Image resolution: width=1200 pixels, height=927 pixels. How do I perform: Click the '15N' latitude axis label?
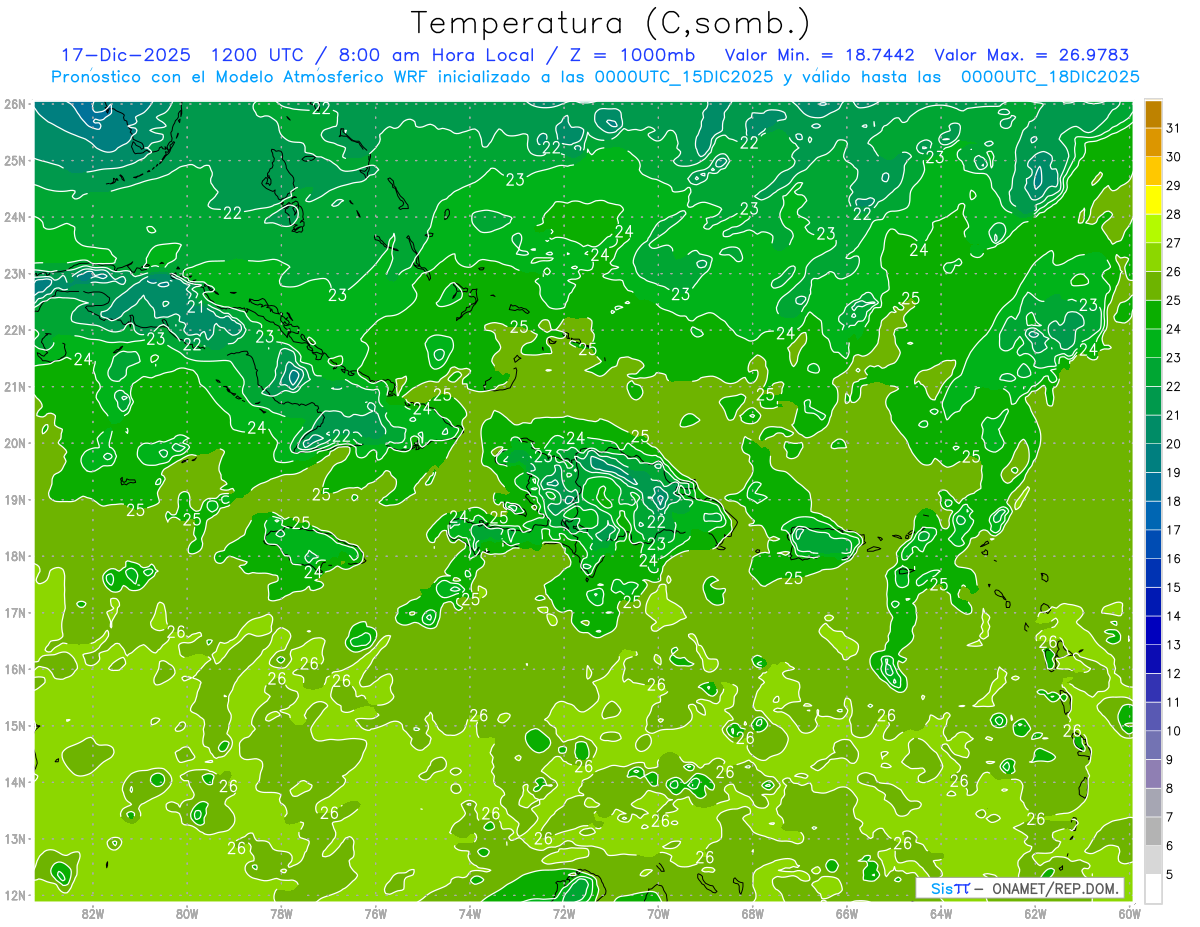click(x=14, y=726)
